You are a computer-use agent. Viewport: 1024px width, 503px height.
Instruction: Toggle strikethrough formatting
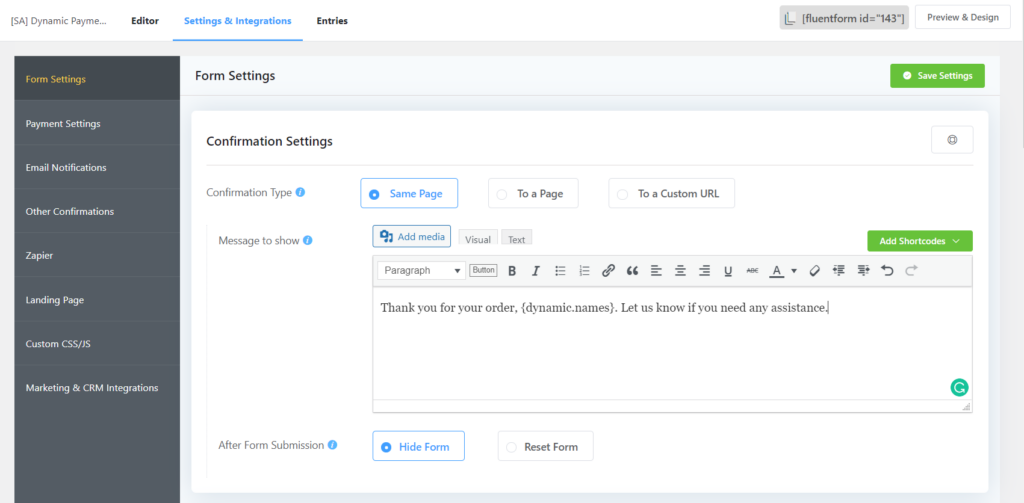coord(752,270)
